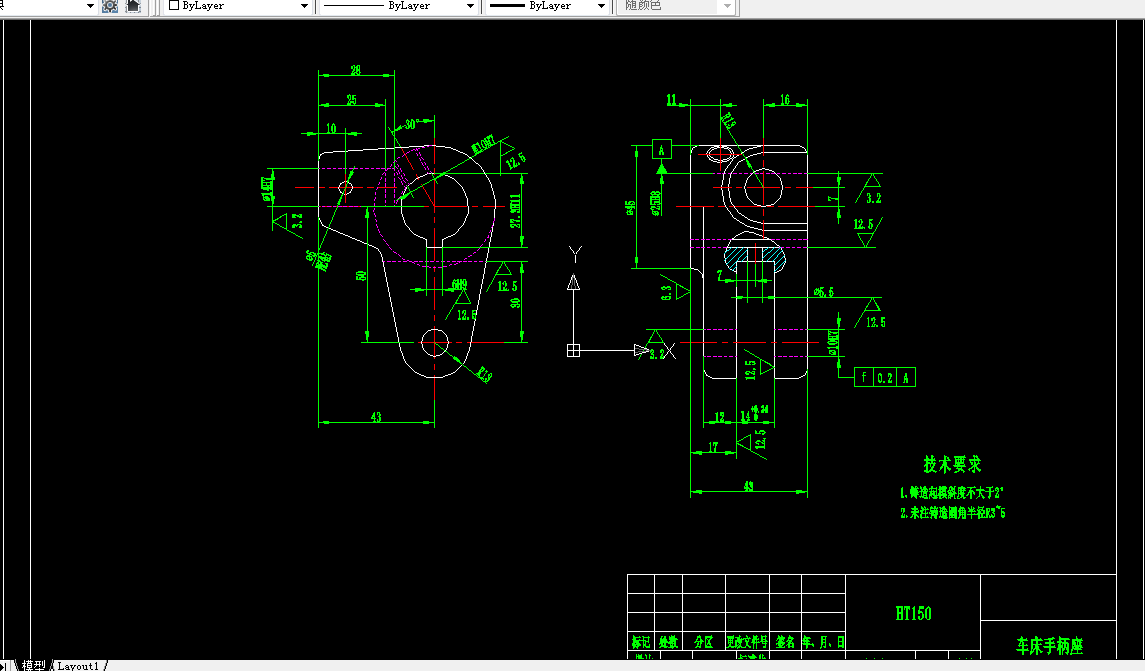Screen dimensions: 1145x671
Task: Select the 更改文件号 cell in the title block
Action: pos(747,642)
